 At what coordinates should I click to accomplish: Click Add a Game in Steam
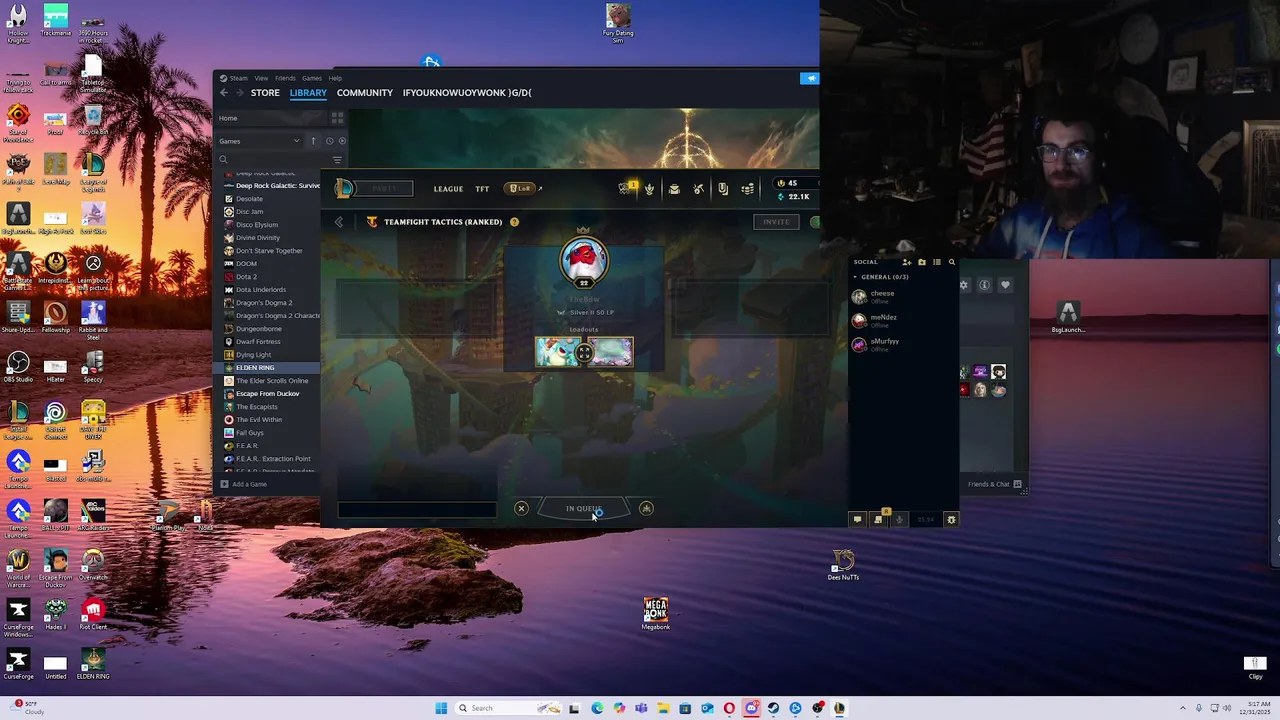pyautogui.click(x=243, y=484)
